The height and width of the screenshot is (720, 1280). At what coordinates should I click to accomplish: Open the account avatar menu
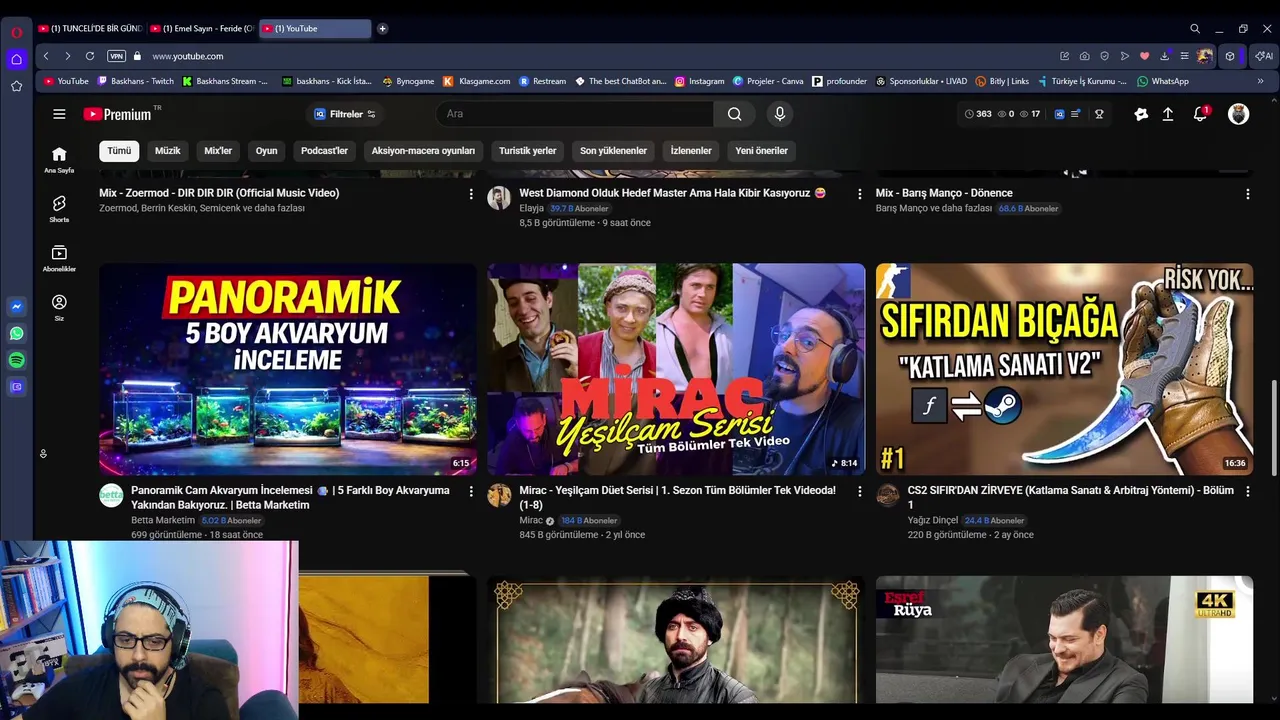(x=1238, y=114)
